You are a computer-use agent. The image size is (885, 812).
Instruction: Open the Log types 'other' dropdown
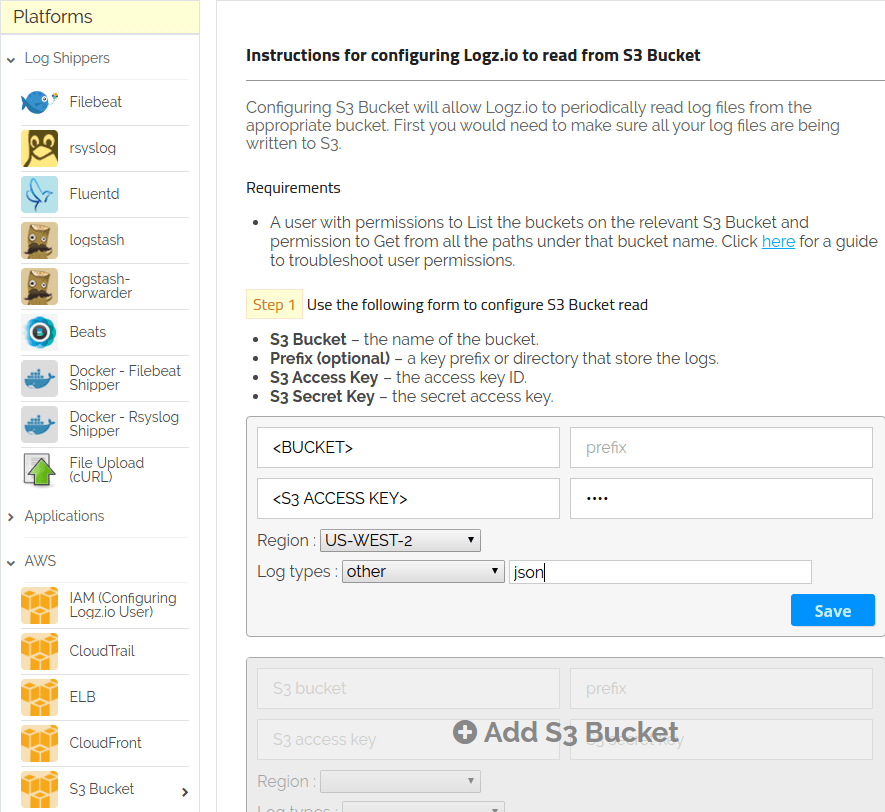click(x=423, y=572)
